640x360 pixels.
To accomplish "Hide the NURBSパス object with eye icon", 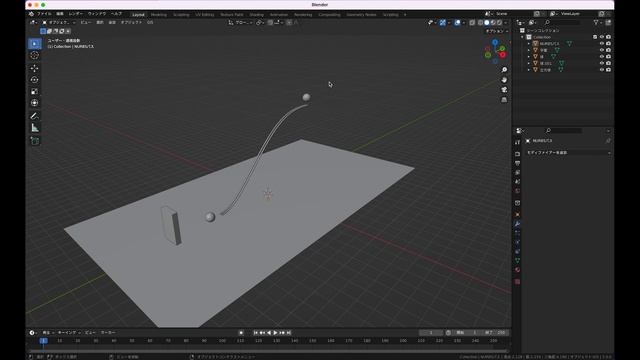I will [x=602, y=43].
